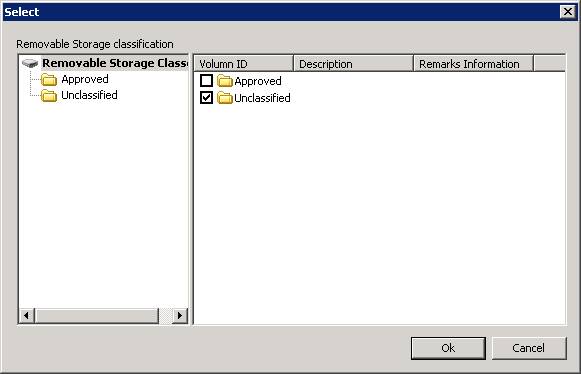
Task: Select Removable Storage Class root tree node
Action: [115, 63]
